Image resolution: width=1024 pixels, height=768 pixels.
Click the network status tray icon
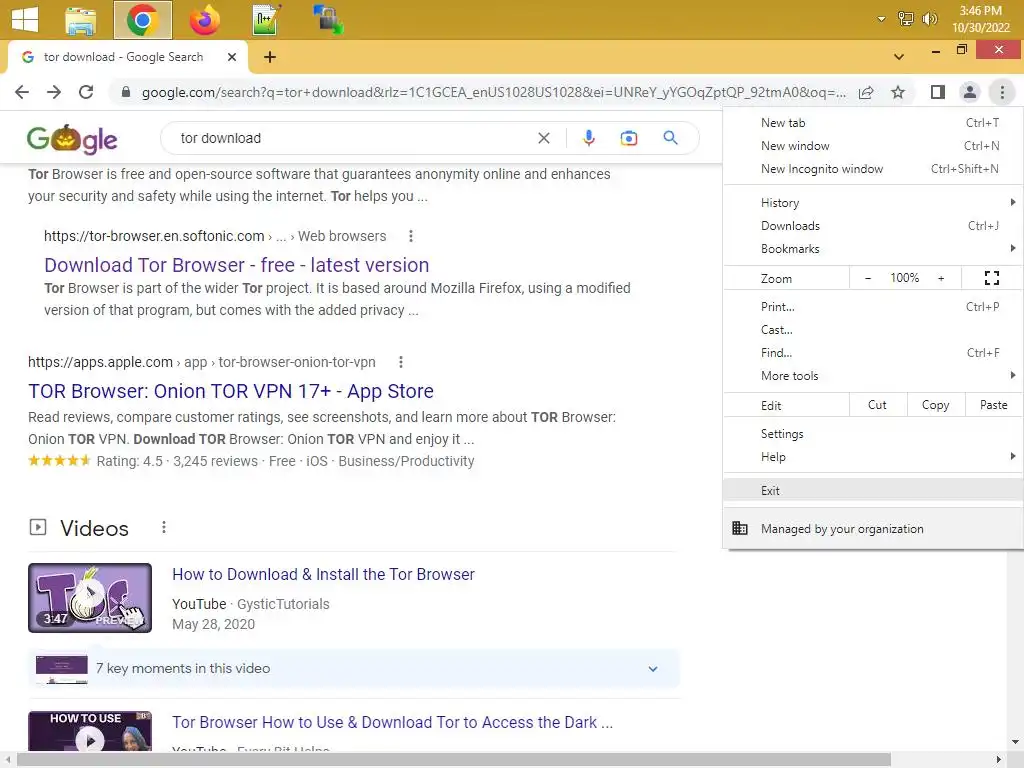tap(906, 19)
